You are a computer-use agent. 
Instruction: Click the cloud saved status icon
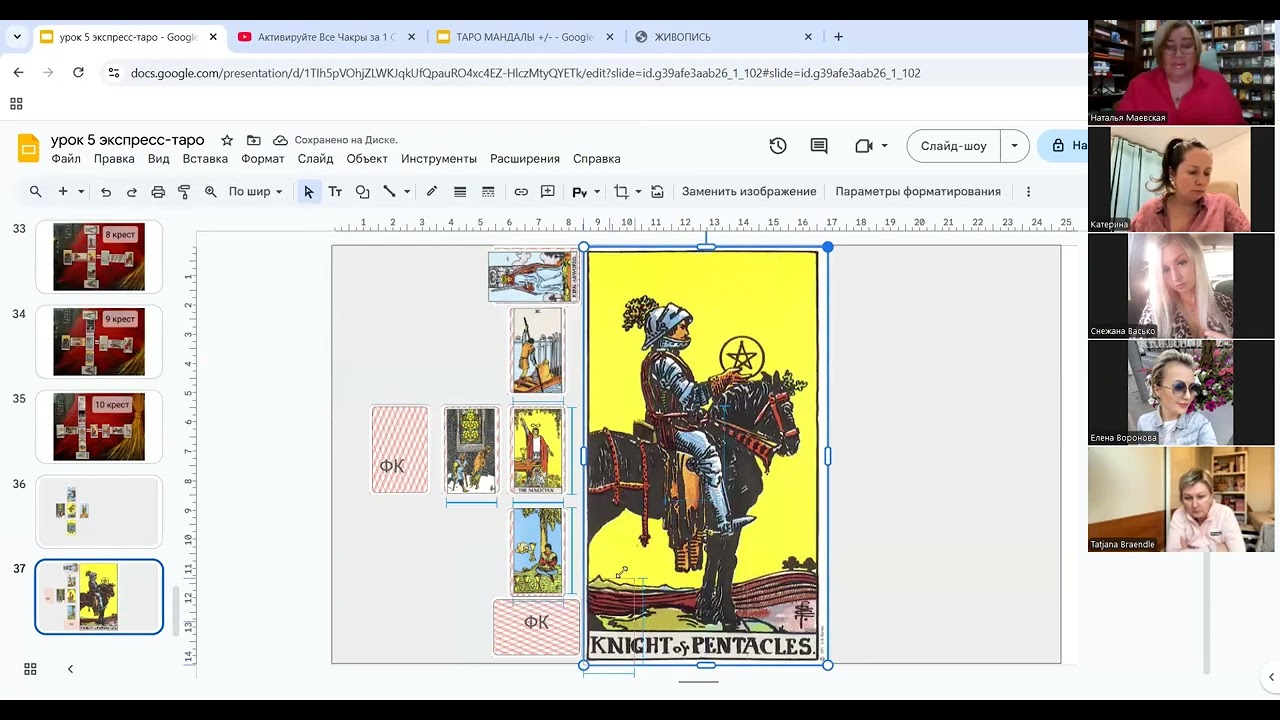click(280, 140)
